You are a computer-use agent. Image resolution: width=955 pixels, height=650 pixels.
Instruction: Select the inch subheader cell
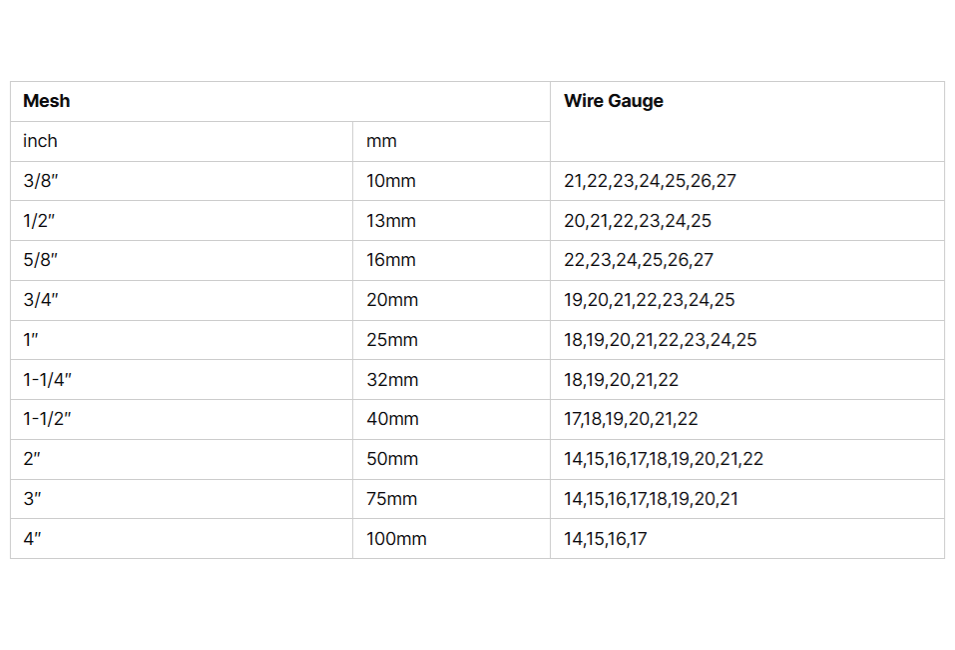(181, 141)
